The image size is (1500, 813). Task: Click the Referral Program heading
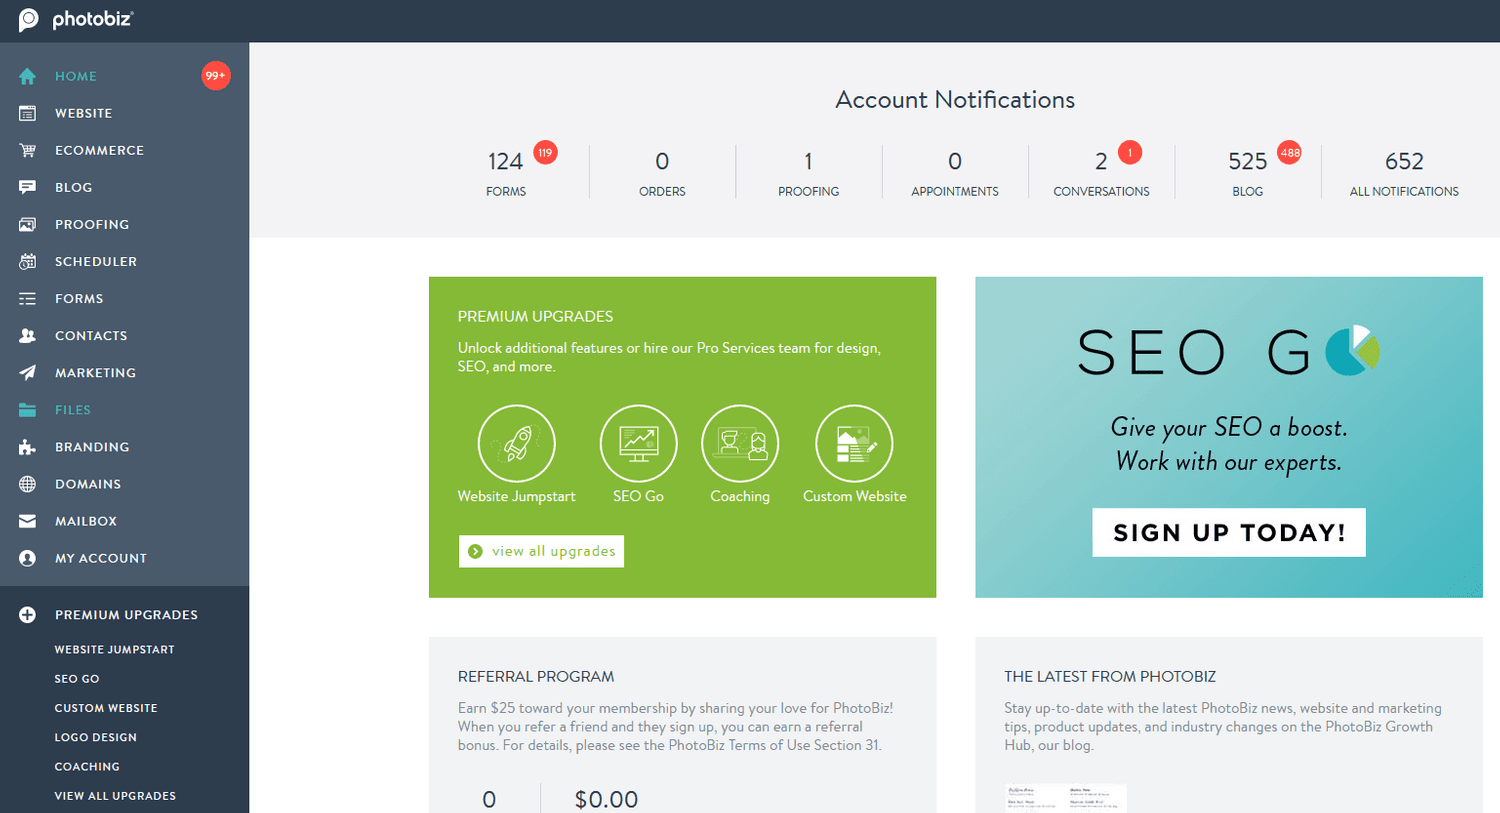(536, 677)
